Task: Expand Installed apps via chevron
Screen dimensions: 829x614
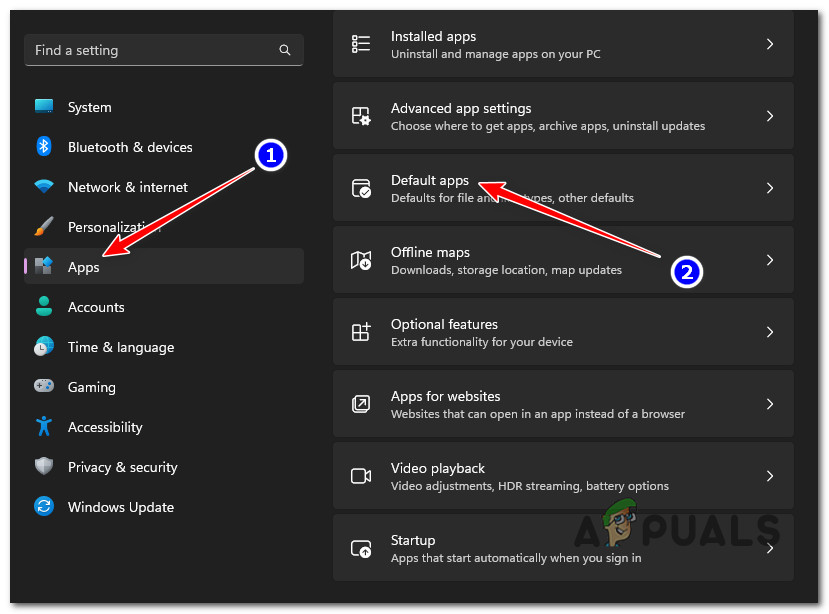Action: 770,44
